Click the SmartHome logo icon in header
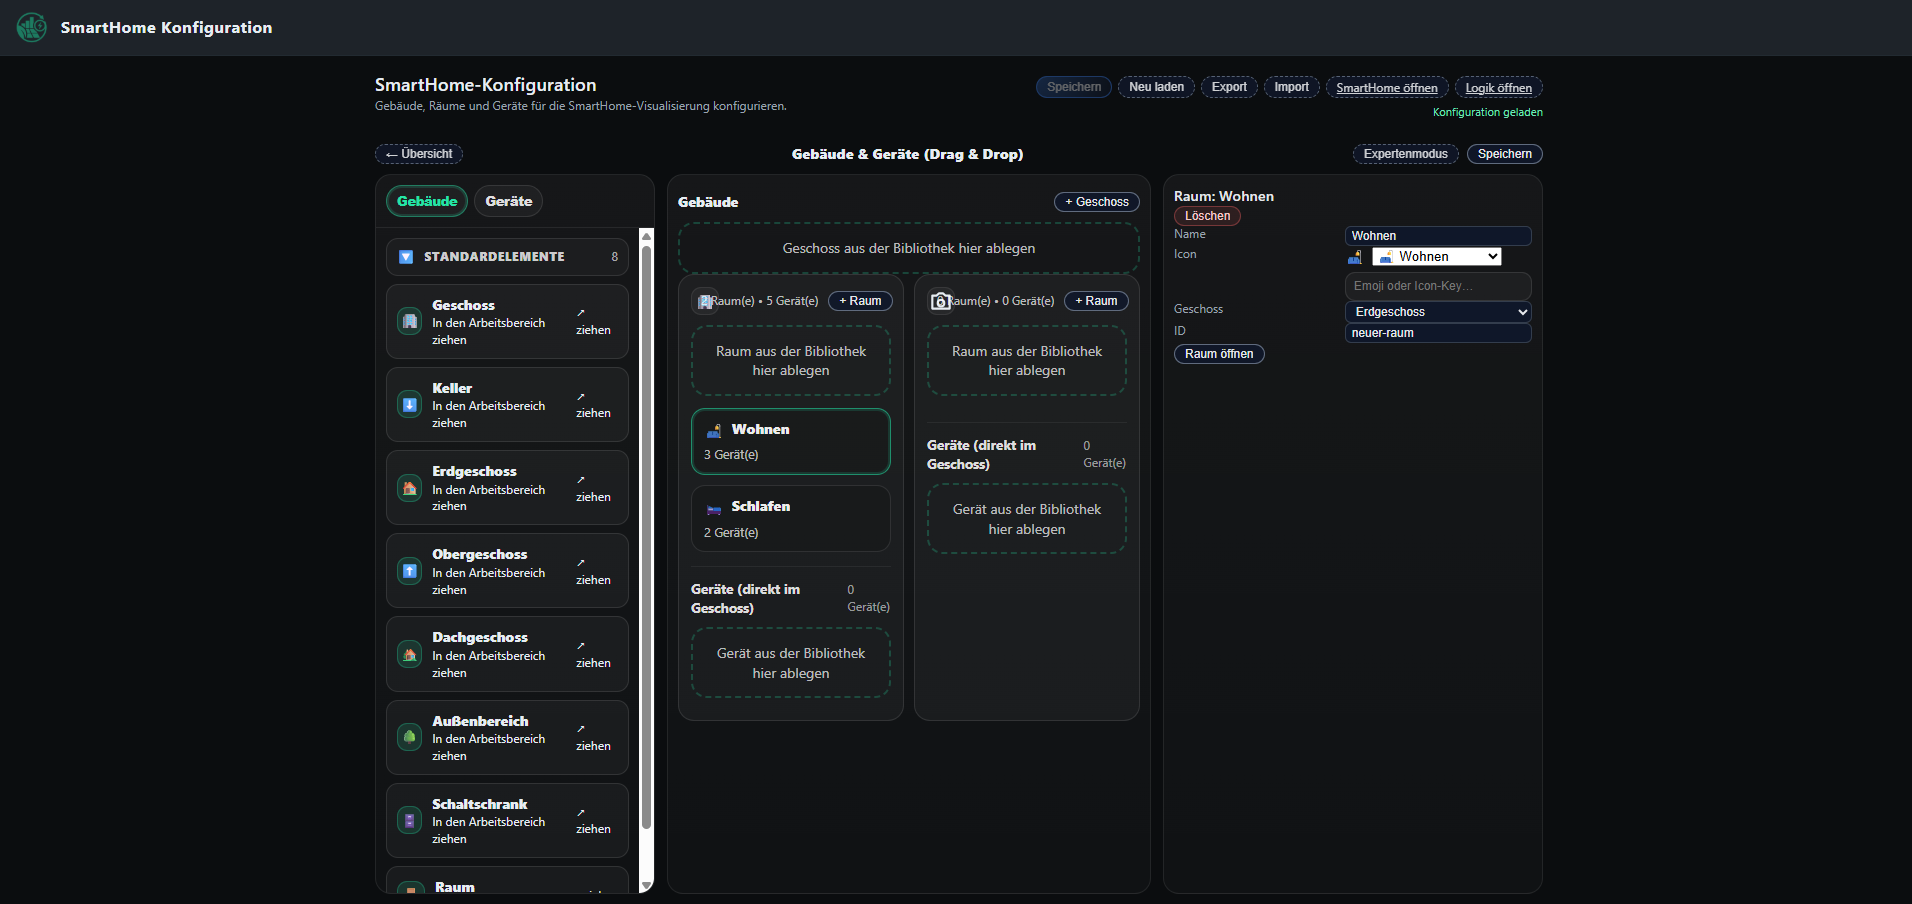The image size is (1912, 904). pyautogui.click(x=32, y=27)
